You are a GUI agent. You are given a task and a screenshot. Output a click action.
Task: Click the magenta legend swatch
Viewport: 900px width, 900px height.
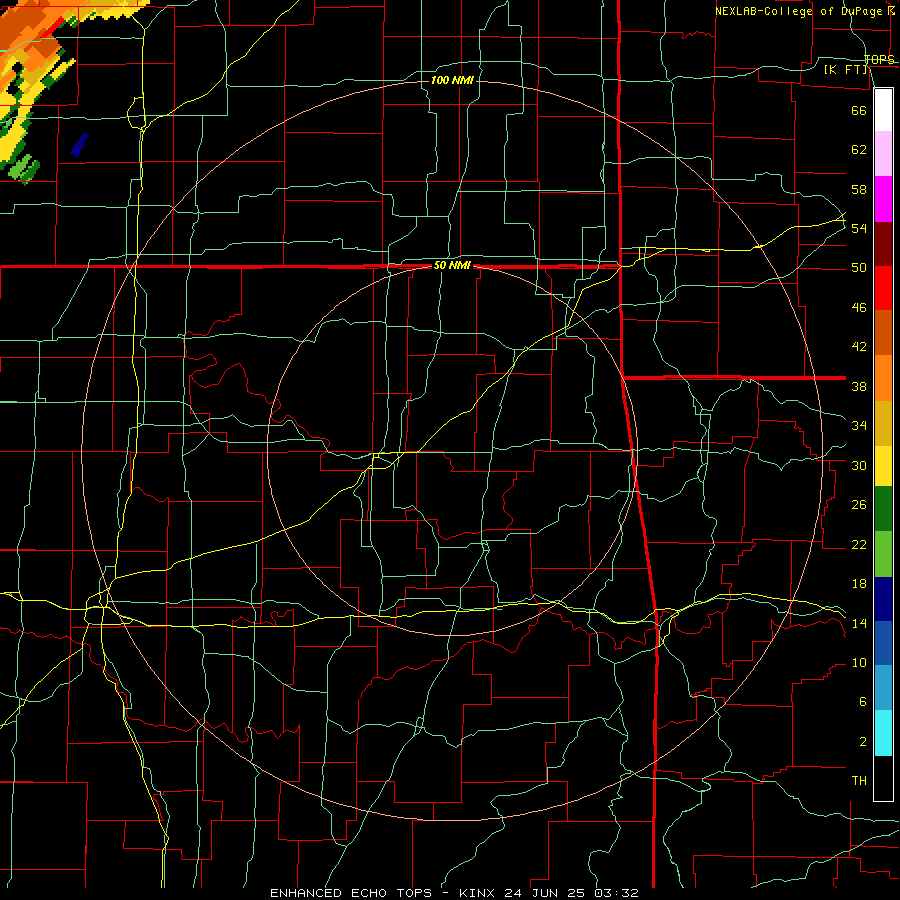[883, 199]
